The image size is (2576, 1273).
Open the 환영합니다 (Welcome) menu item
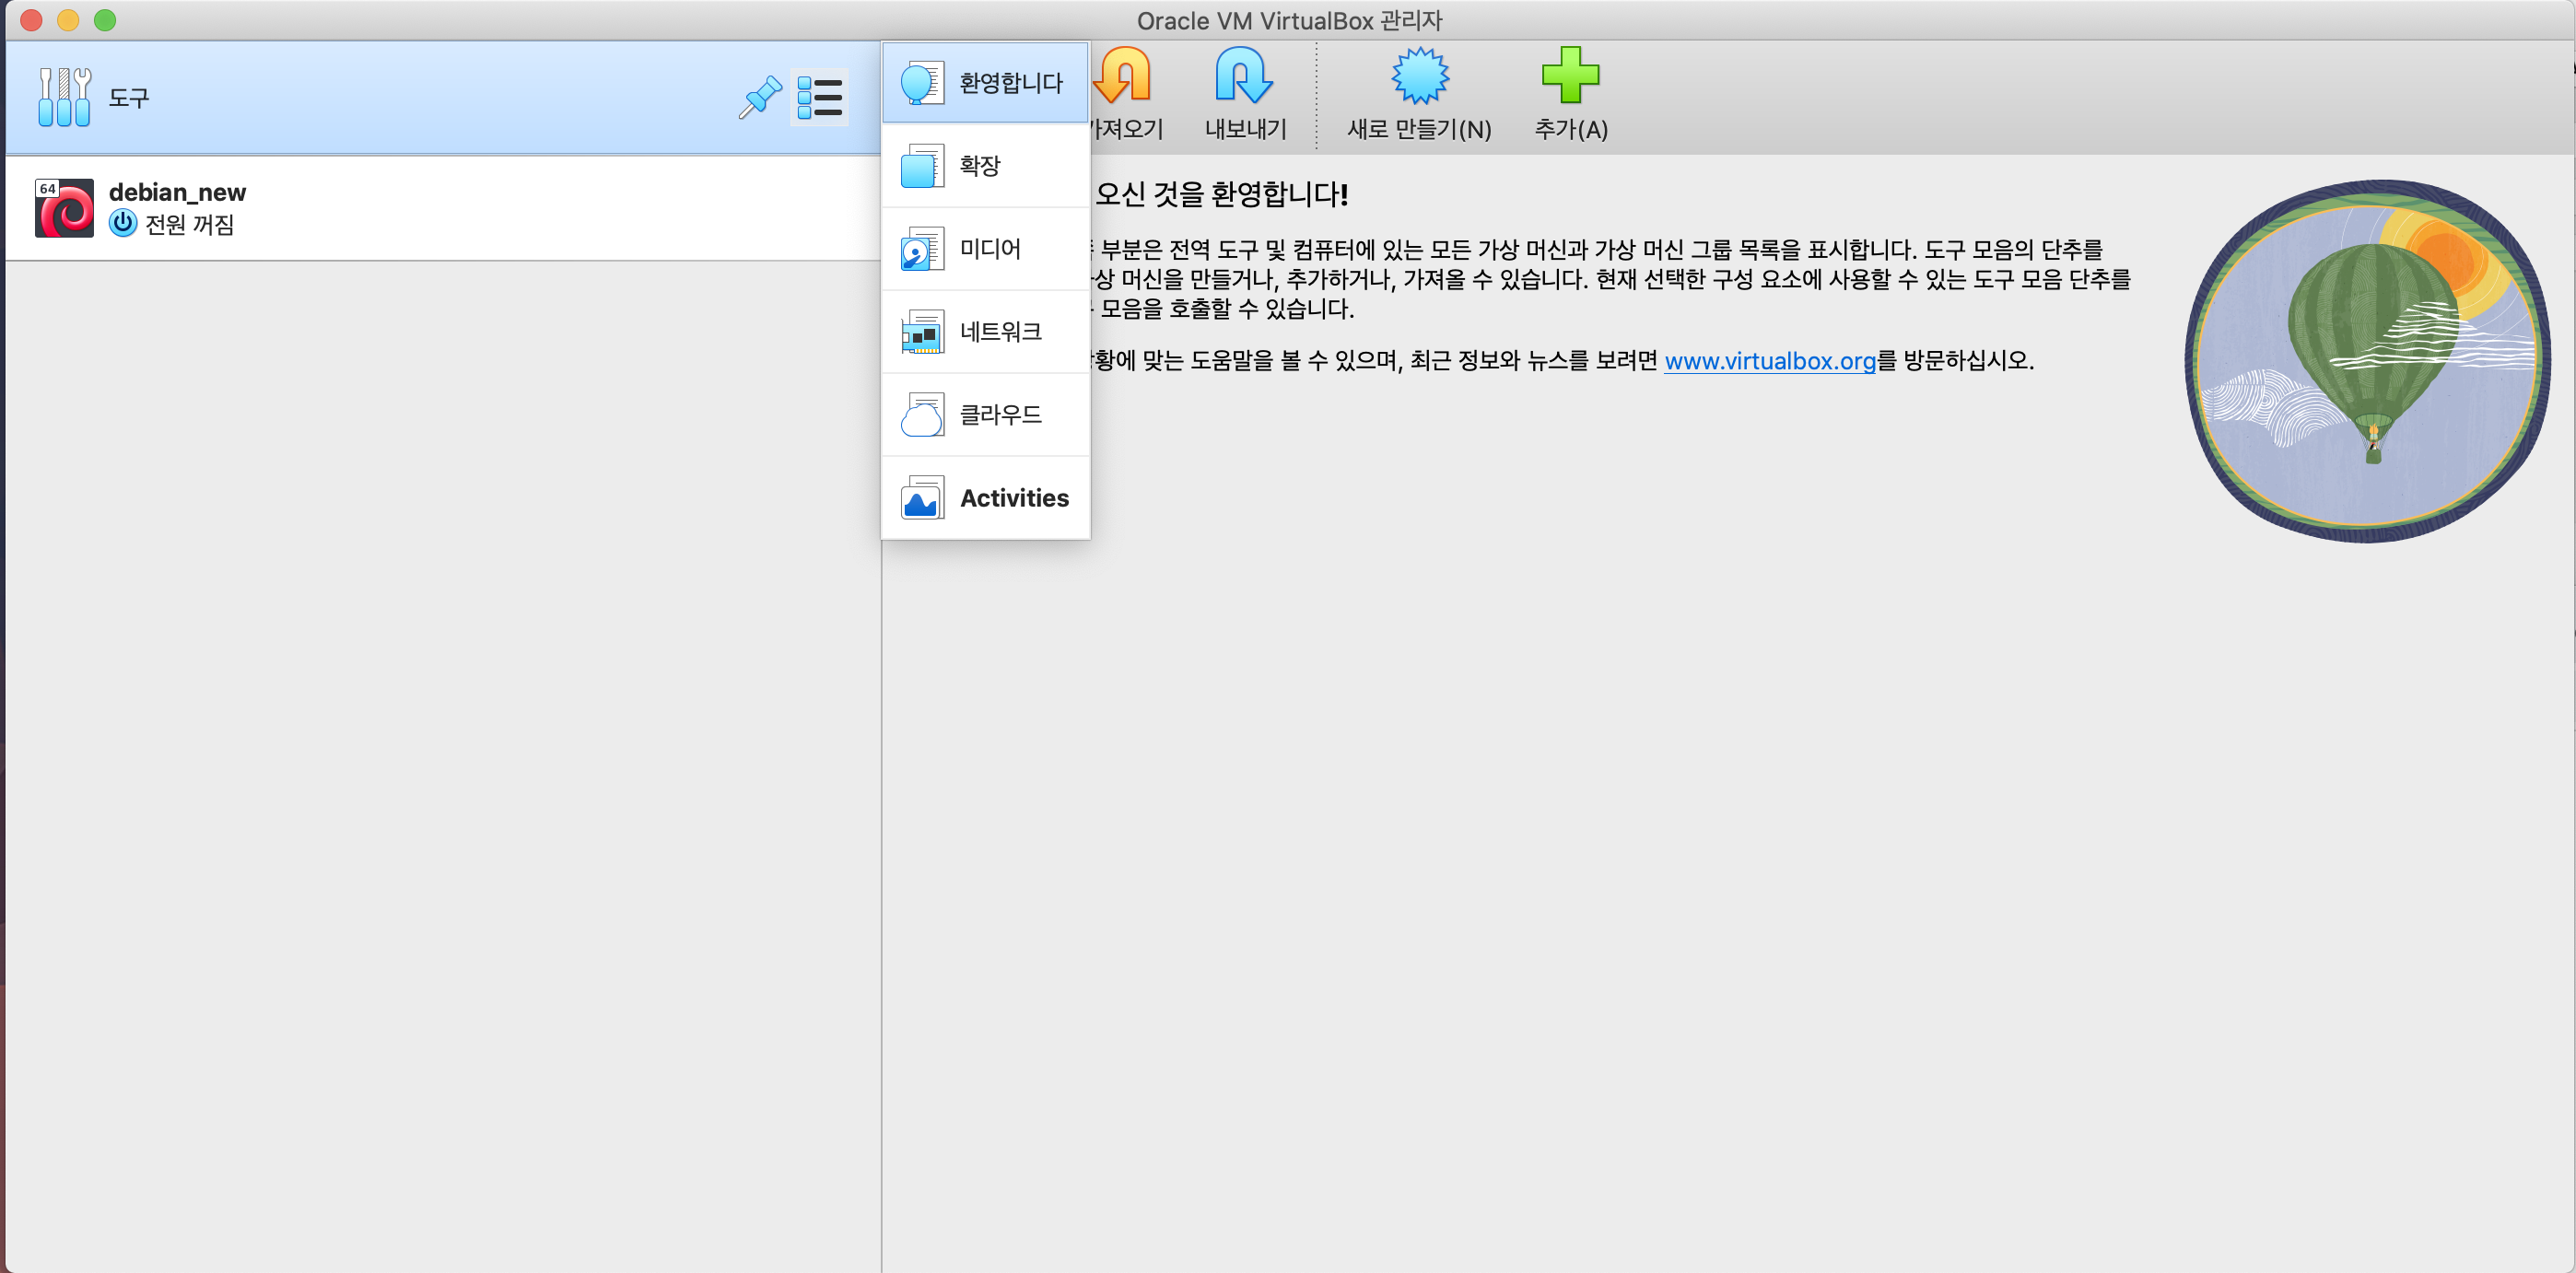click(985, 83)
